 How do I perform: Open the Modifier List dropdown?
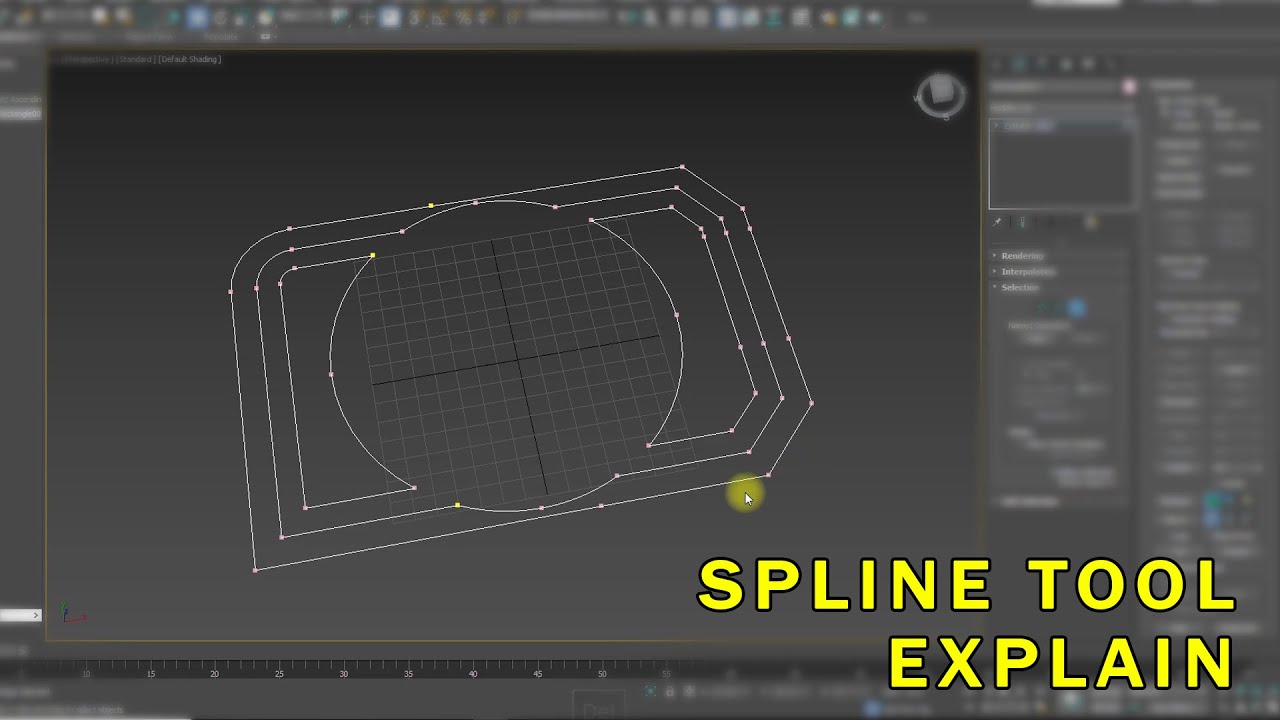coord(1062,107)
